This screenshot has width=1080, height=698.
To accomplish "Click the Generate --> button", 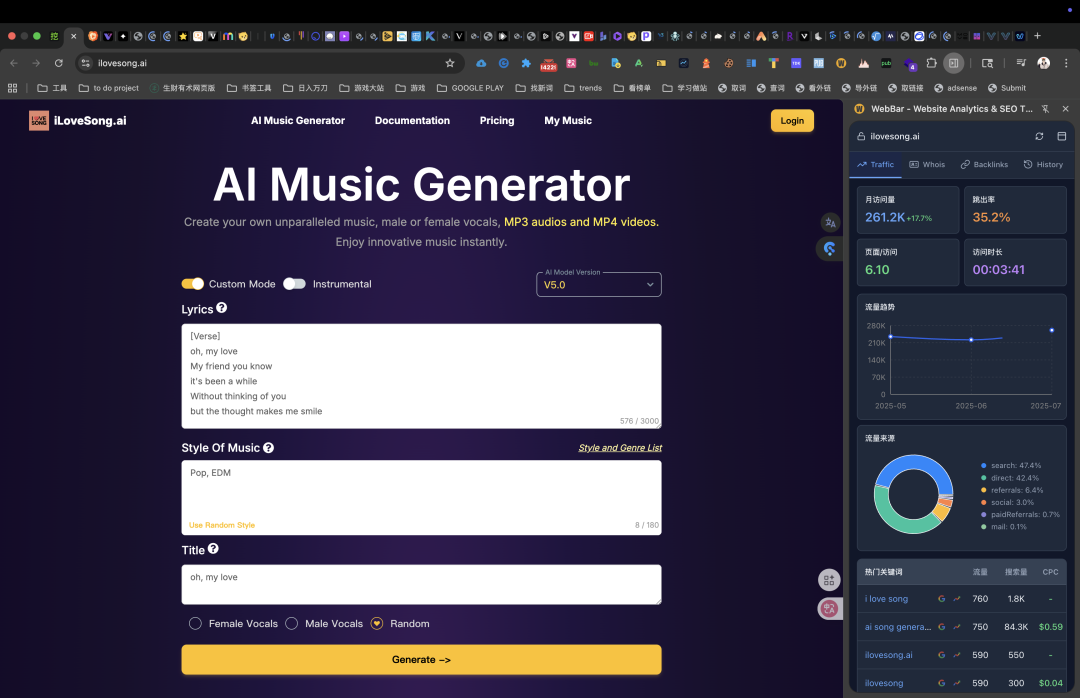I will (422, 659).
